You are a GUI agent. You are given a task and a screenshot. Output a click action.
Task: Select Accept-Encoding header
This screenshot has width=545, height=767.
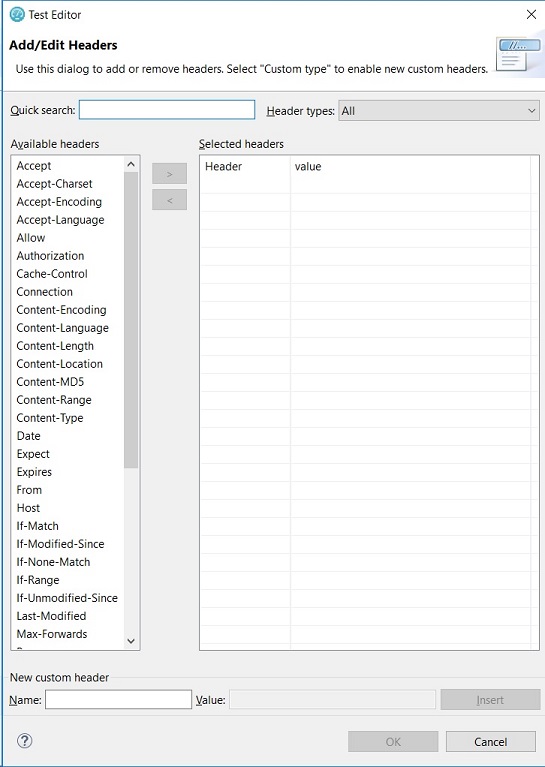coord(59,202)
